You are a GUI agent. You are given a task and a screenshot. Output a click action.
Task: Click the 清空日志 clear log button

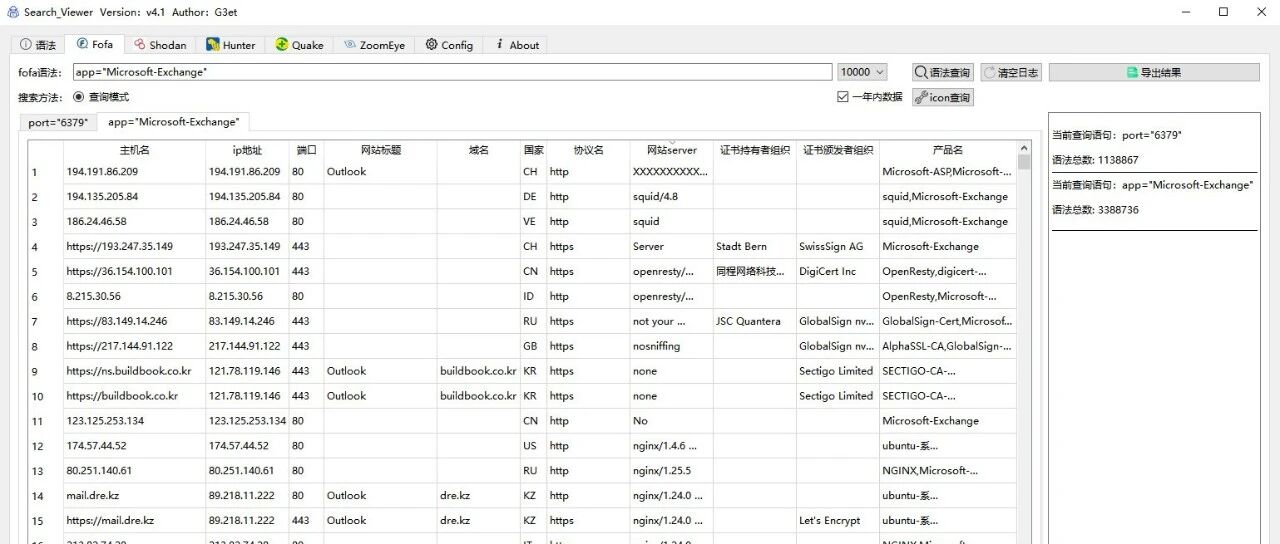click(1011, 72)
